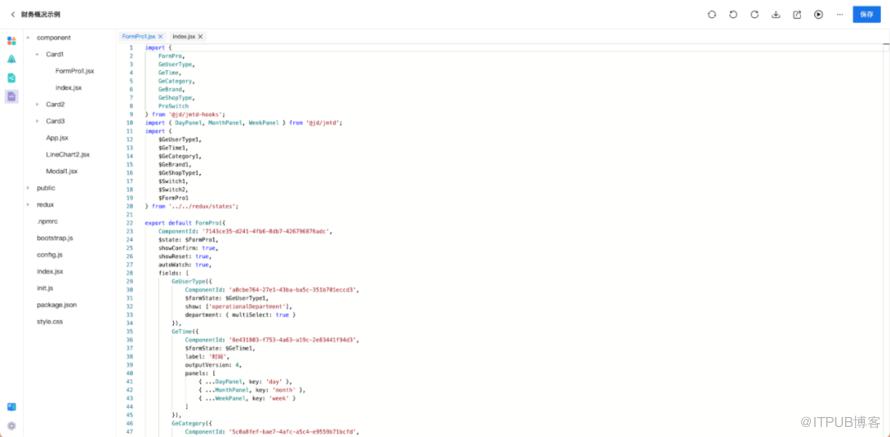The width and height of the screenshot is (890, 437).
Task: Click the 'autoWatch: true' code line
Action: point(184,264)
